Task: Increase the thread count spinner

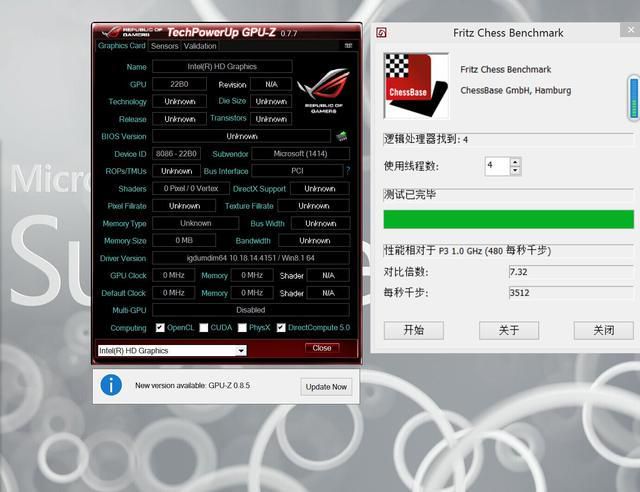Action: tap(515, 162)
